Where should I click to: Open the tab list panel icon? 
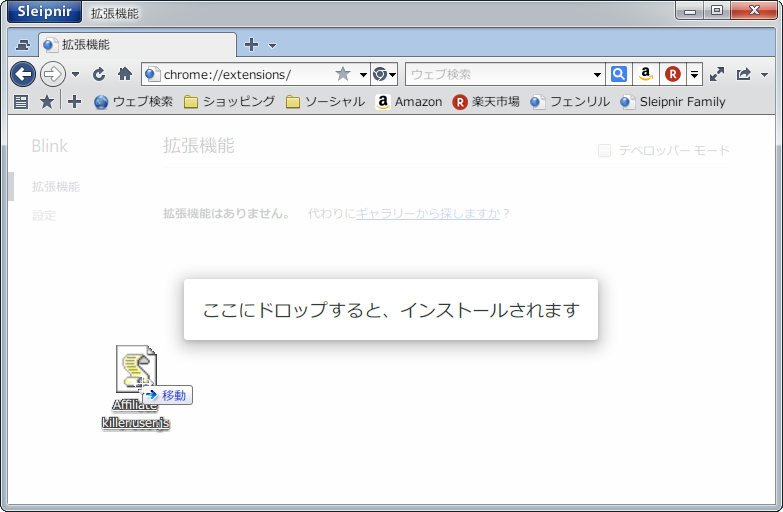tap(23, 45)
